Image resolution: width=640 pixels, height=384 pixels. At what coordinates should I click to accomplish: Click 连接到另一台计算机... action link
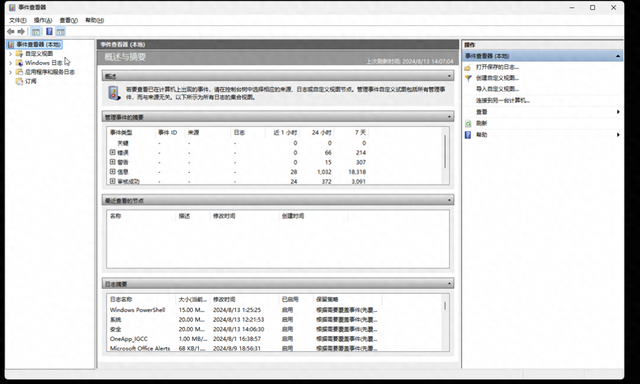[502, 100]
